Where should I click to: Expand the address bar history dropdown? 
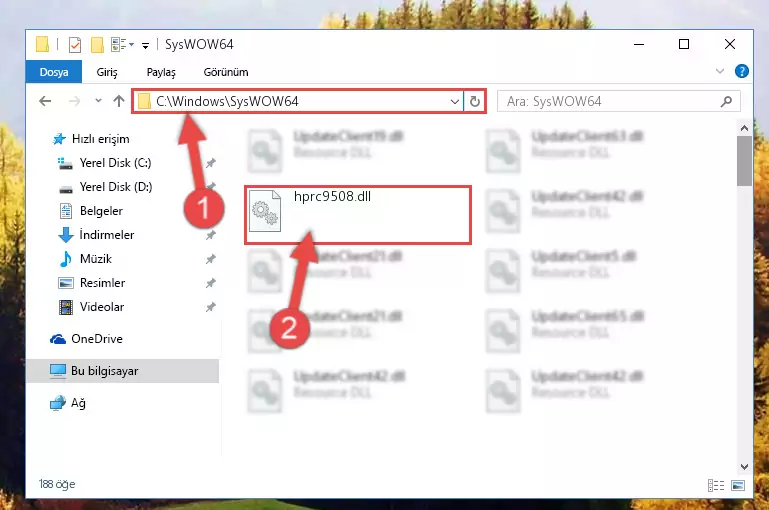(455, 102)
